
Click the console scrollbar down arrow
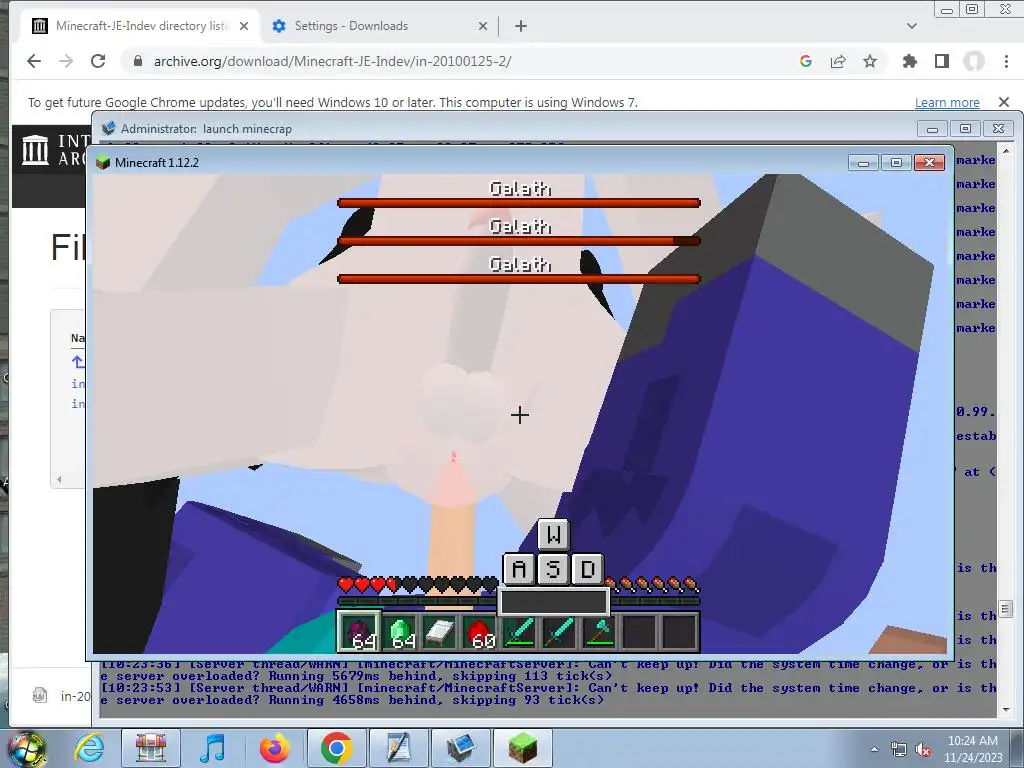1006,709
